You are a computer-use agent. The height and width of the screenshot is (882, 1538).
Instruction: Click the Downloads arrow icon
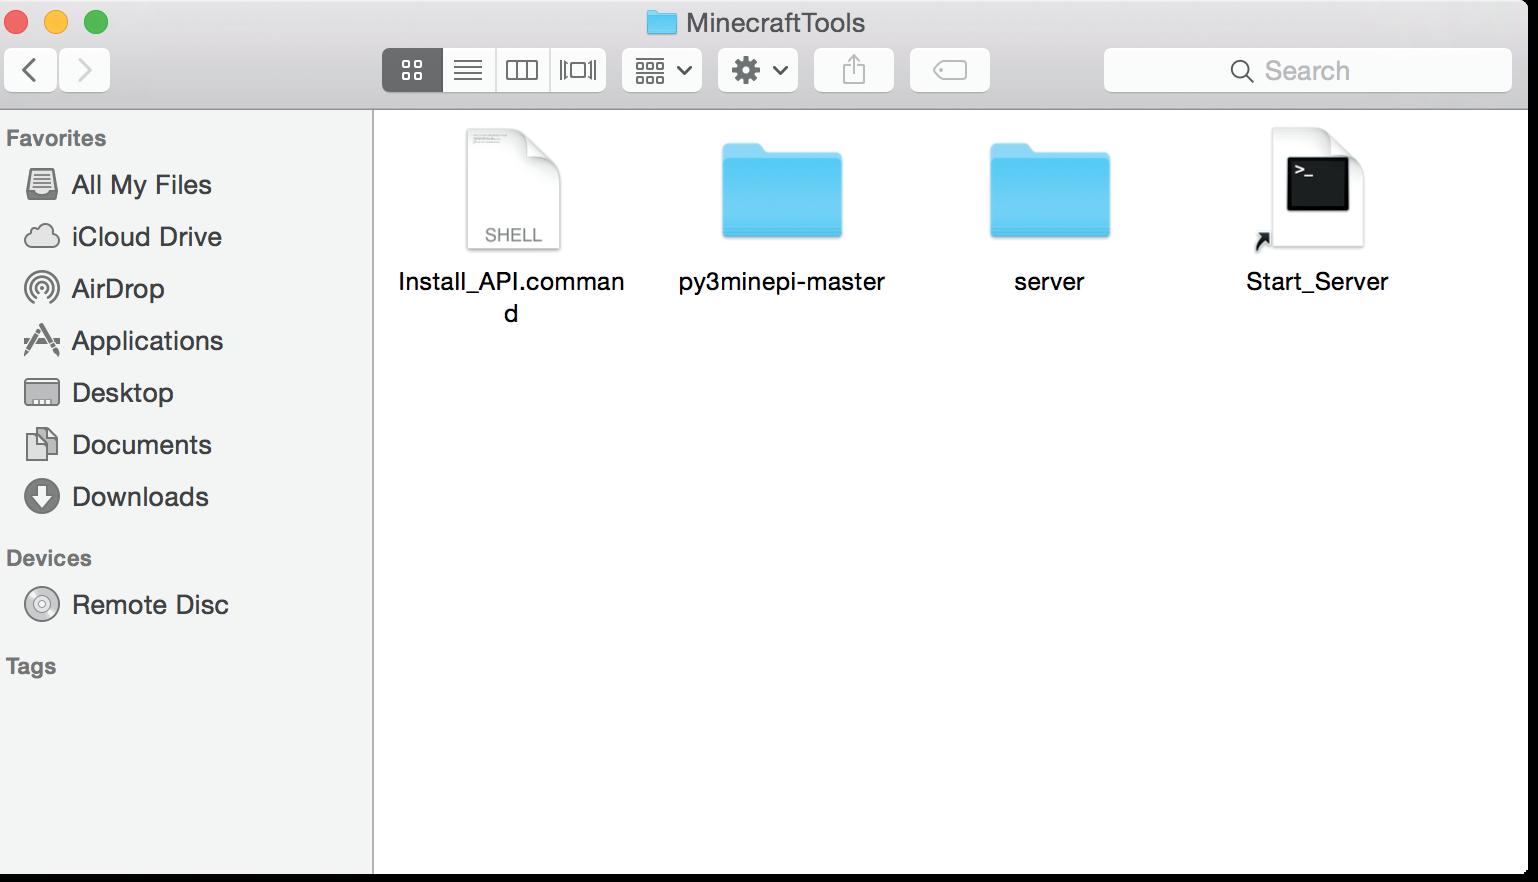[x=41, y=496]
